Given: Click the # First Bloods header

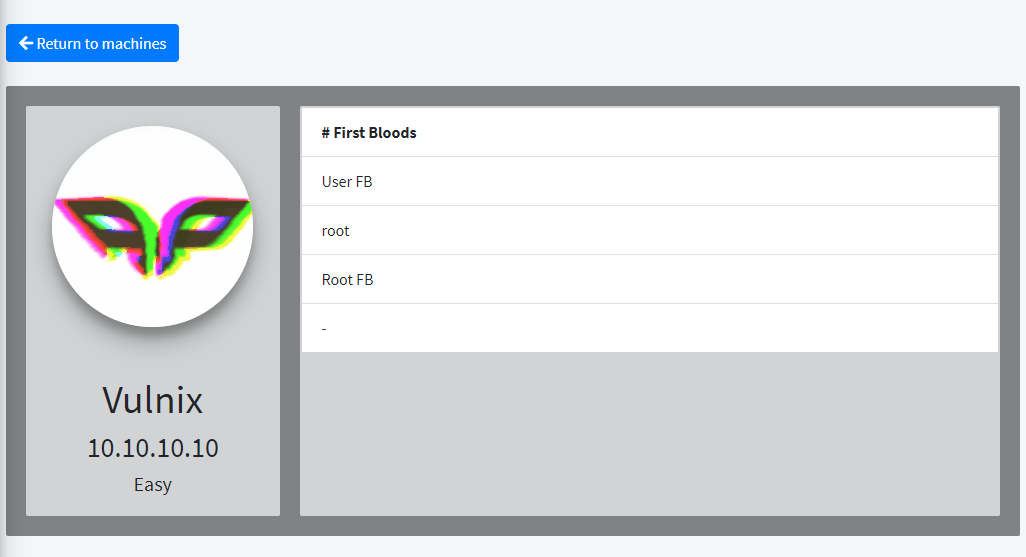Looking at the screenshot, I should [x=369, y=133].
